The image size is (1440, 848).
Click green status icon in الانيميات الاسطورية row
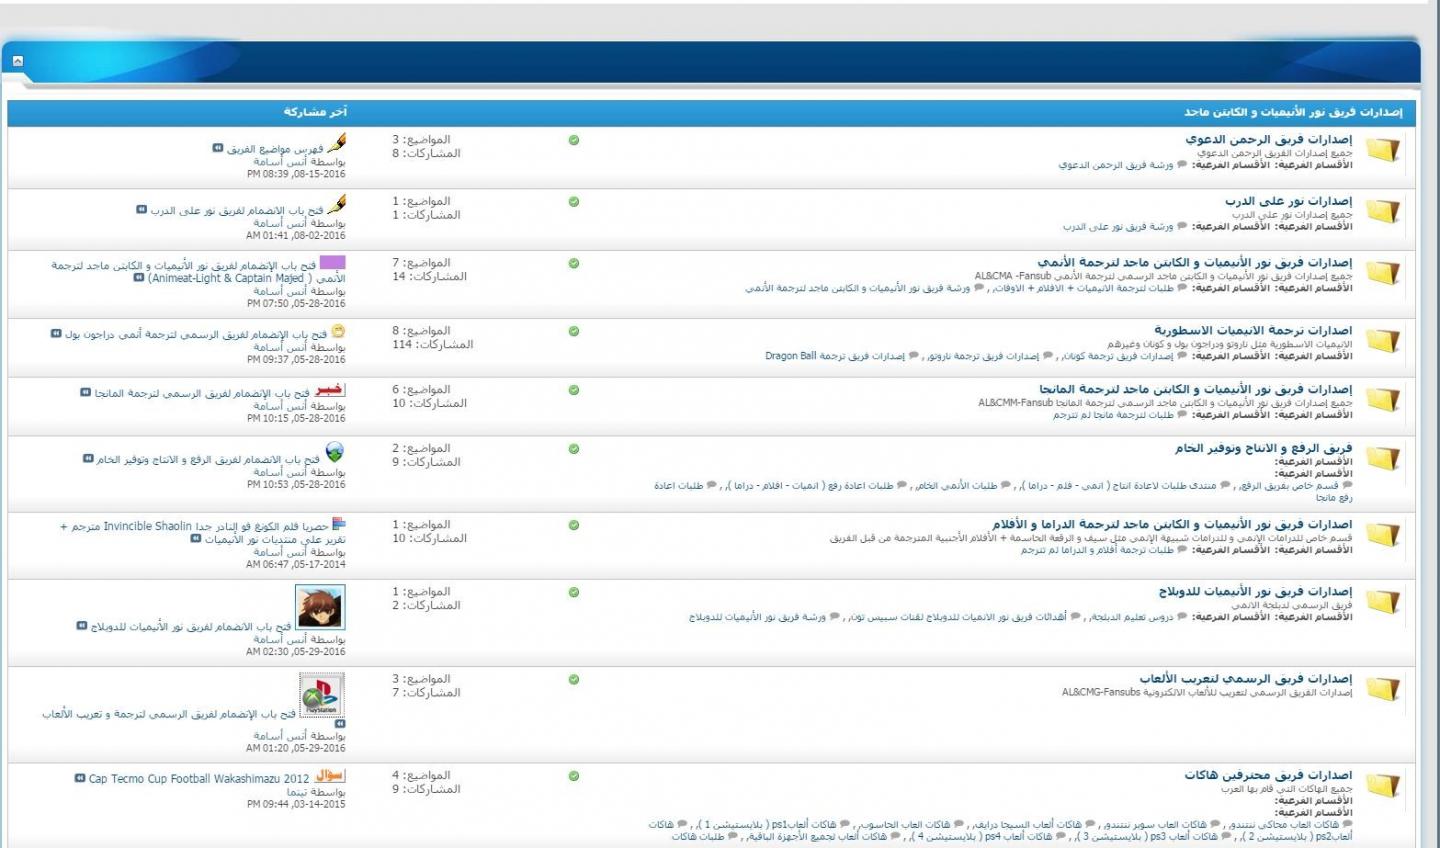click(x=574, y=331)
